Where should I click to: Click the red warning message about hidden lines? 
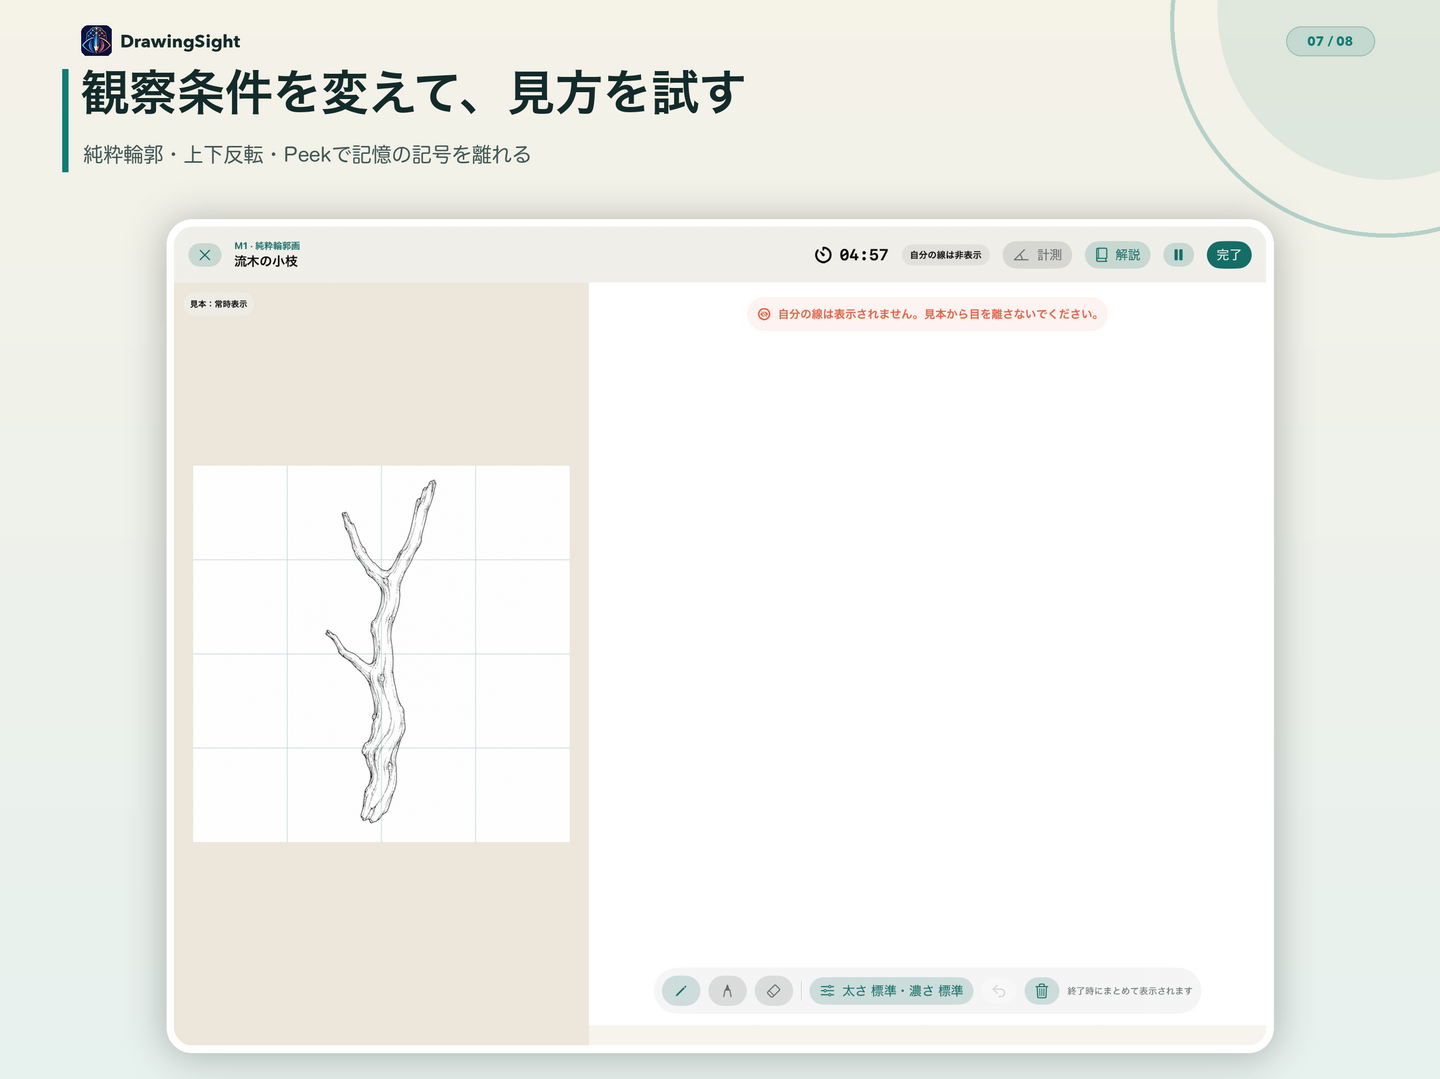pos(927,314)
